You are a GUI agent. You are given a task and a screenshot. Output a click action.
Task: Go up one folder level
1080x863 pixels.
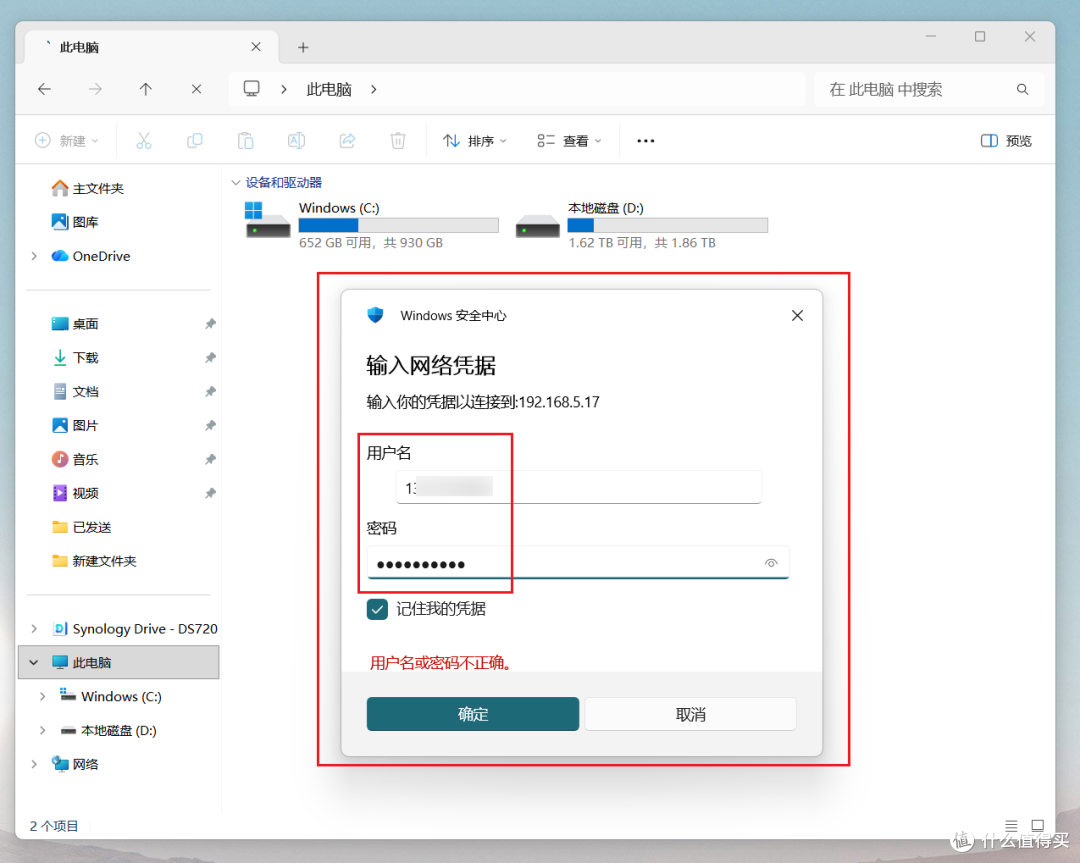tap(145, 89)
